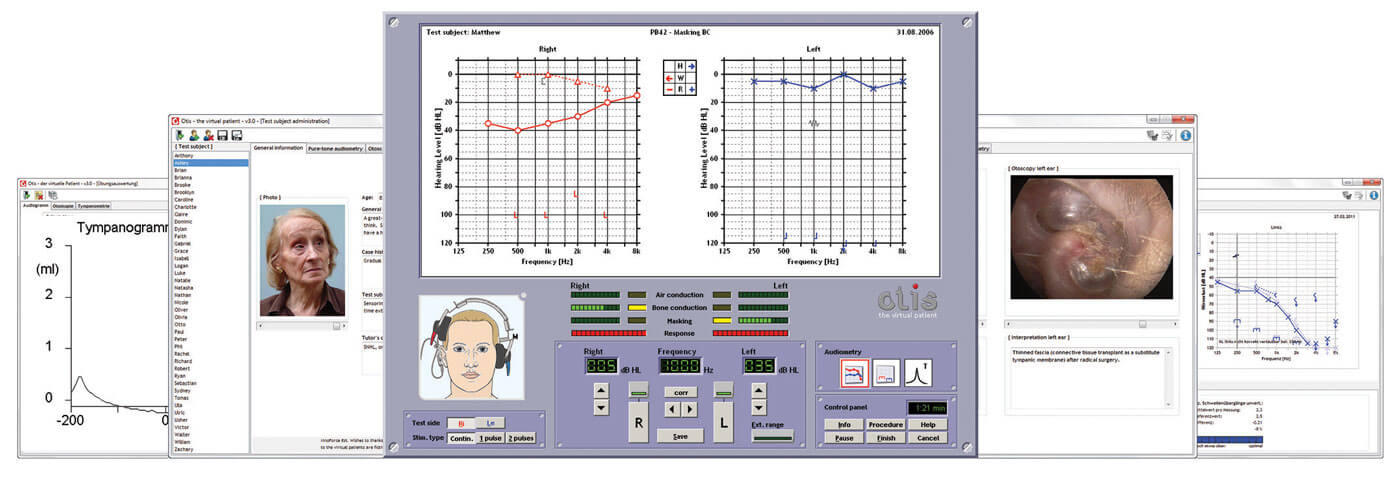Choose the 1 pulse stimulus type
This screenshot has height=477, width=1400.
coord(490,438)
